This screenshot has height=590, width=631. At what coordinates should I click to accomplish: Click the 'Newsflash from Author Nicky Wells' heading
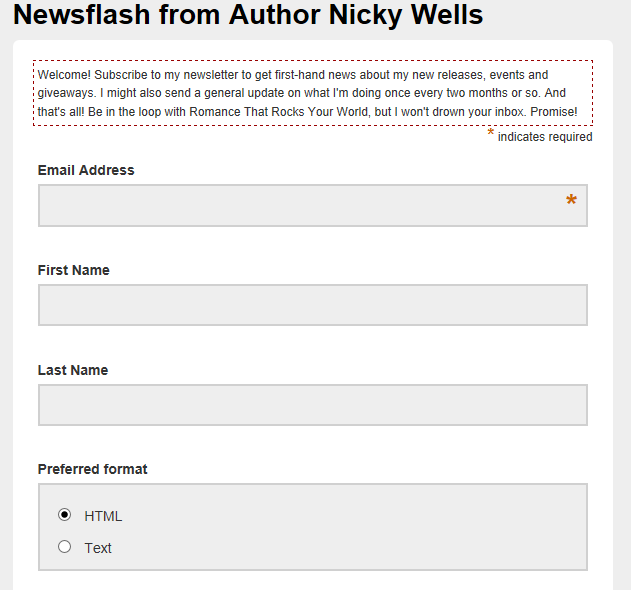[x=248, y=15]
